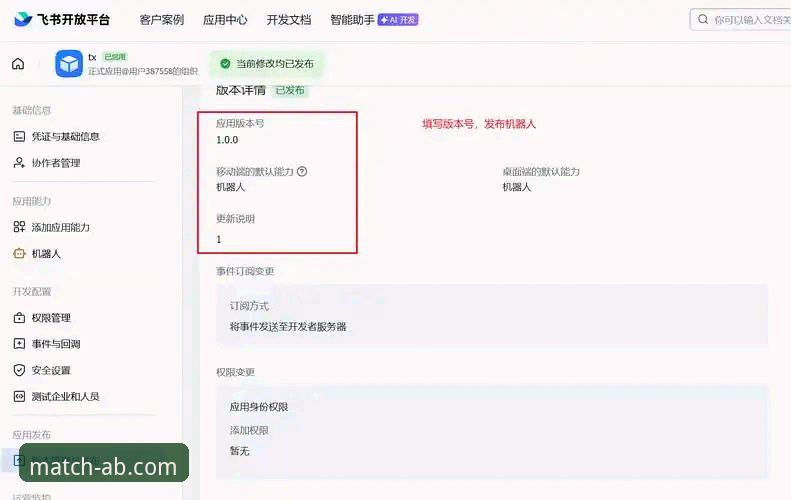The image size is (791, 500).
Task: Click the 机器人 robot icon
Action: tap(19, 253)
